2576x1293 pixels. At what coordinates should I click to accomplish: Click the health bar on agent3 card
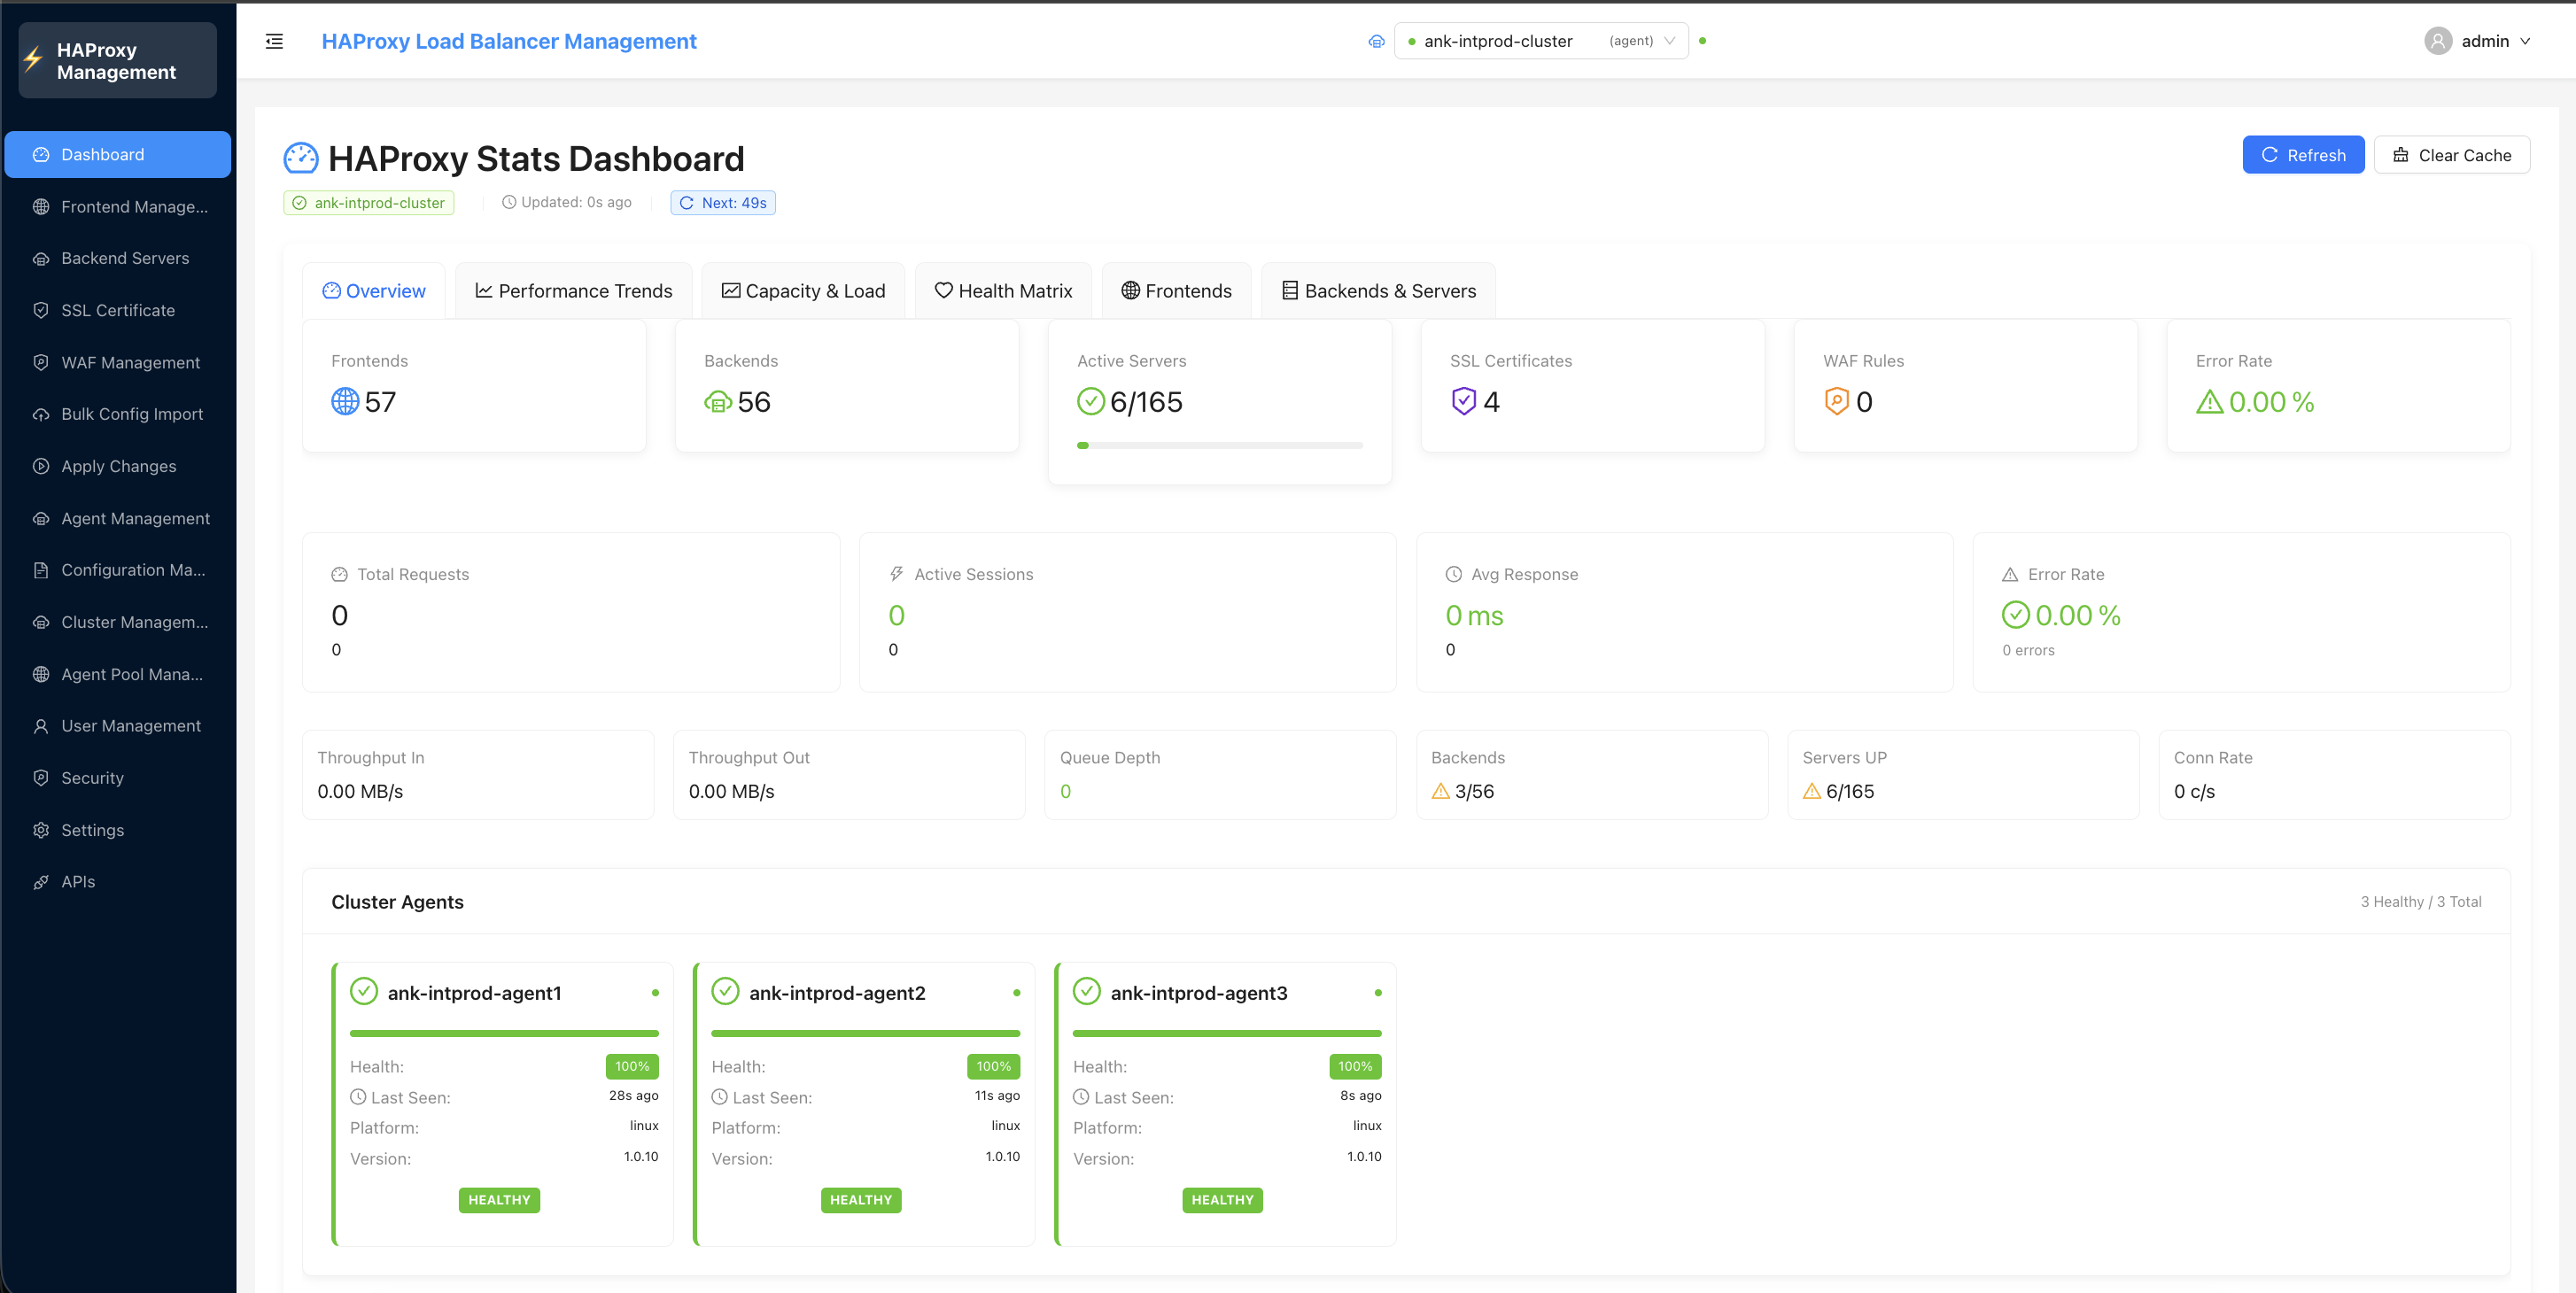[1227, 1033]
